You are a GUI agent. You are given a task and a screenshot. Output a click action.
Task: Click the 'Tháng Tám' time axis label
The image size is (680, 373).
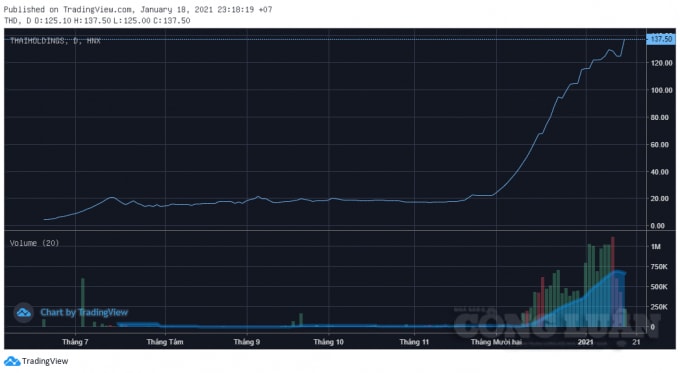165,342
